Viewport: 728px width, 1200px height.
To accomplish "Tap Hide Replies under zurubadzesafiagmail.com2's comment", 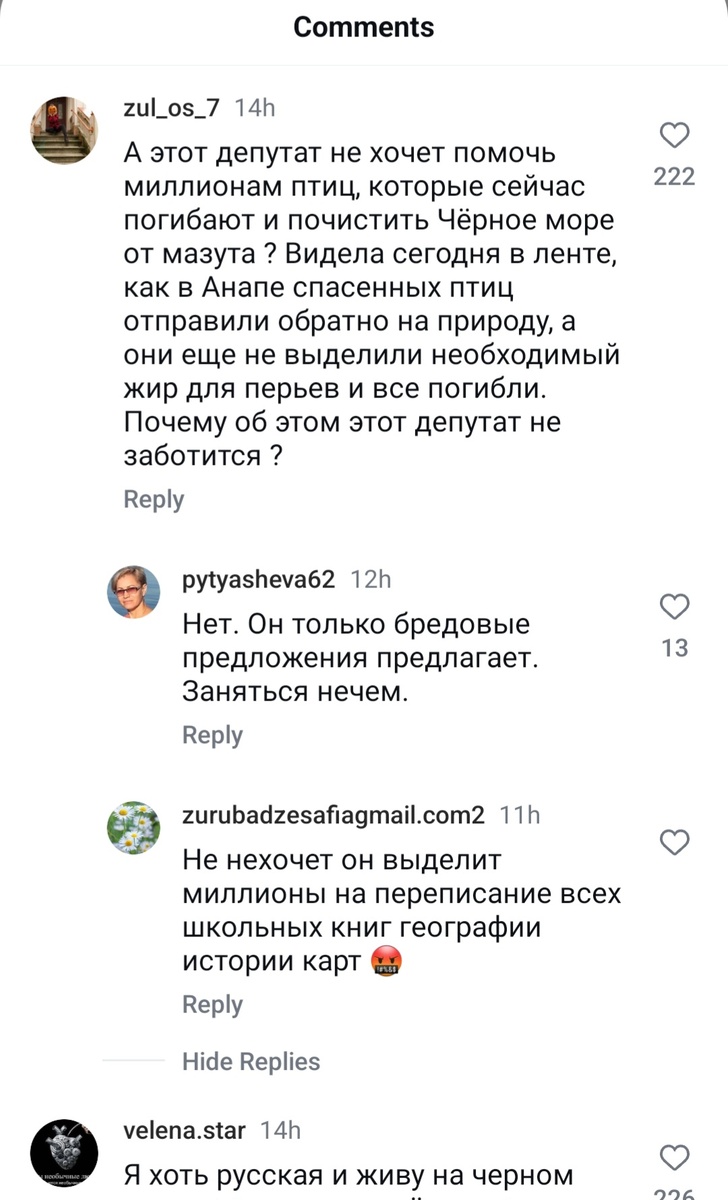I will [251, 1061].
